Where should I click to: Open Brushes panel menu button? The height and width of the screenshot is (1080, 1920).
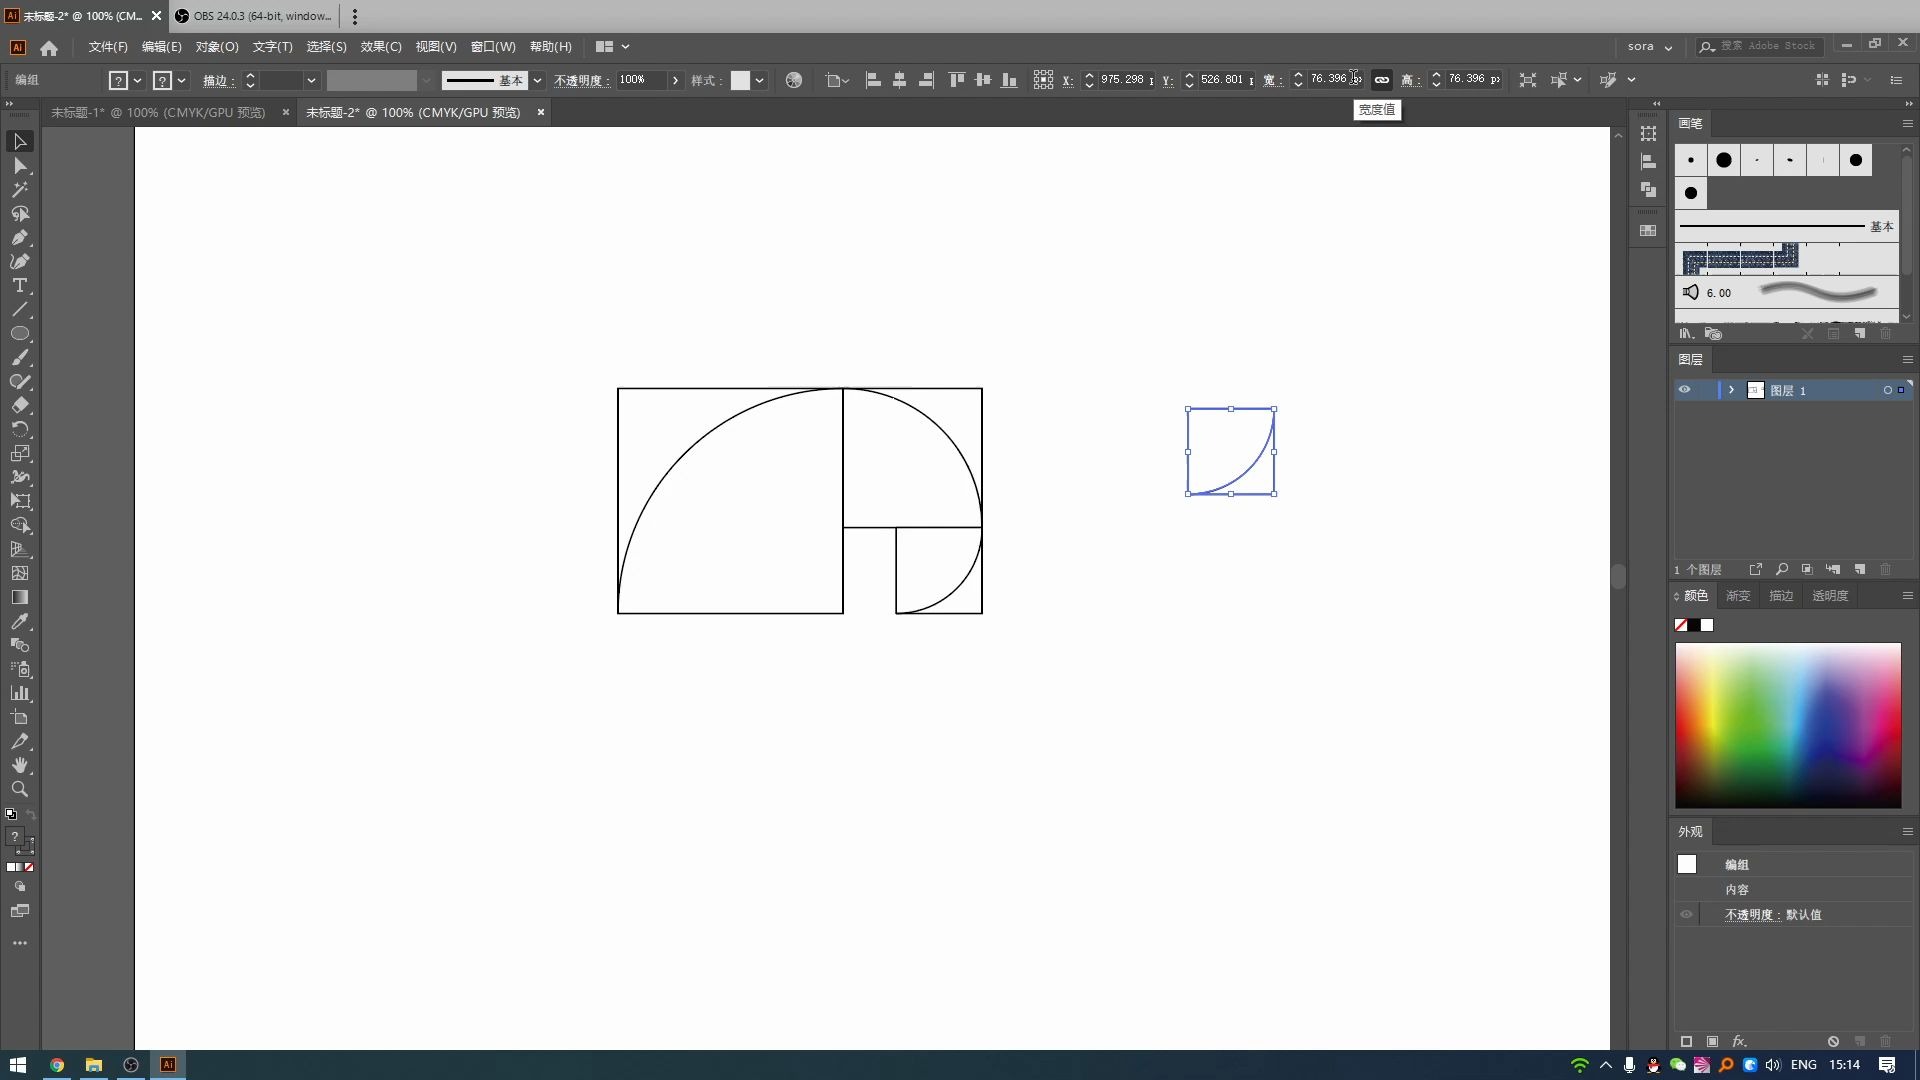pyautogui.click(x=1907, y=124)
